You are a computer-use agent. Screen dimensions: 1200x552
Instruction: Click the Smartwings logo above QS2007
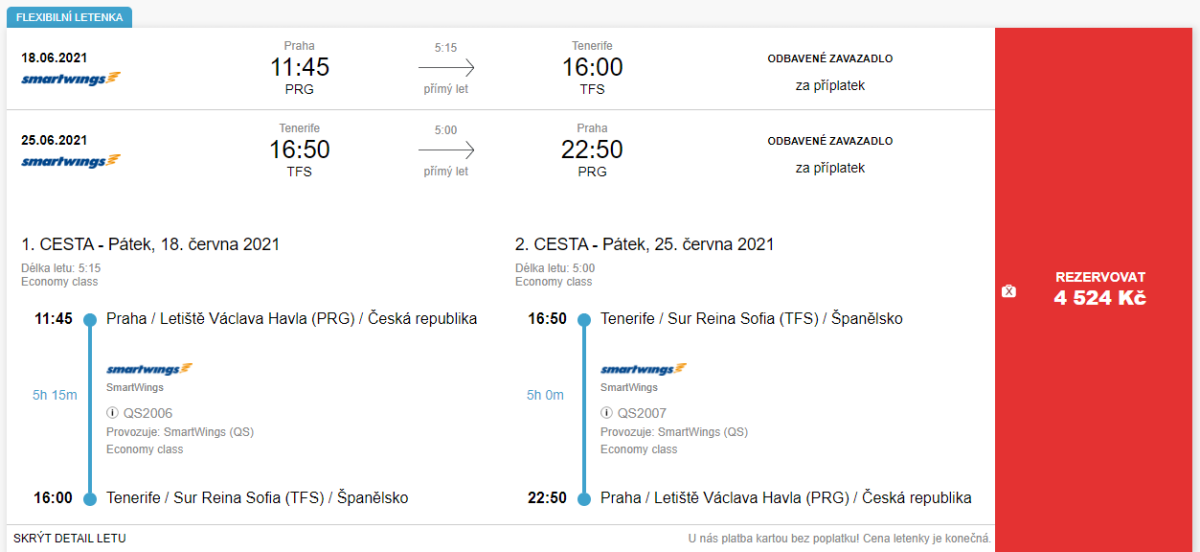643,369
